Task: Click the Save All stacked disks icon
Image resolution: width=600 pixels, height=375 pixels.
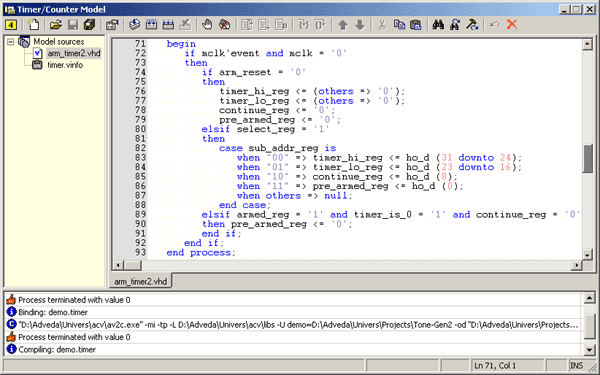Action: tap(90, 25)
